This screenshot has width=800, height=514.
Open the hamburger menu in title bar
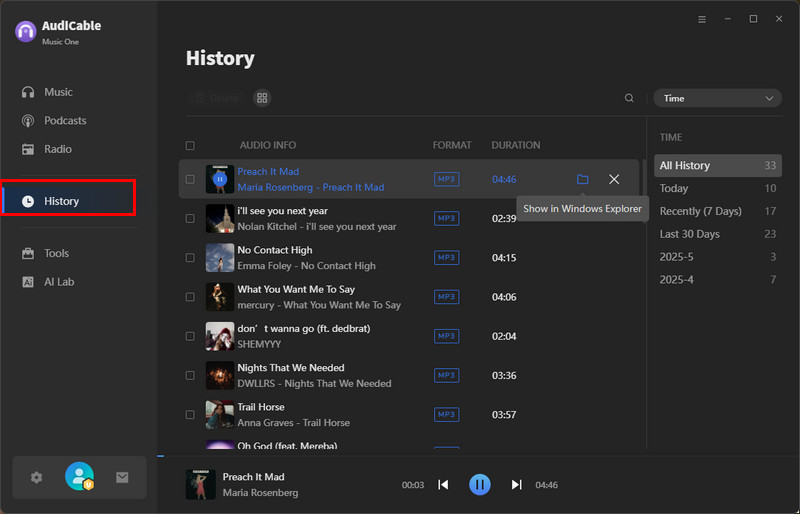702,19
